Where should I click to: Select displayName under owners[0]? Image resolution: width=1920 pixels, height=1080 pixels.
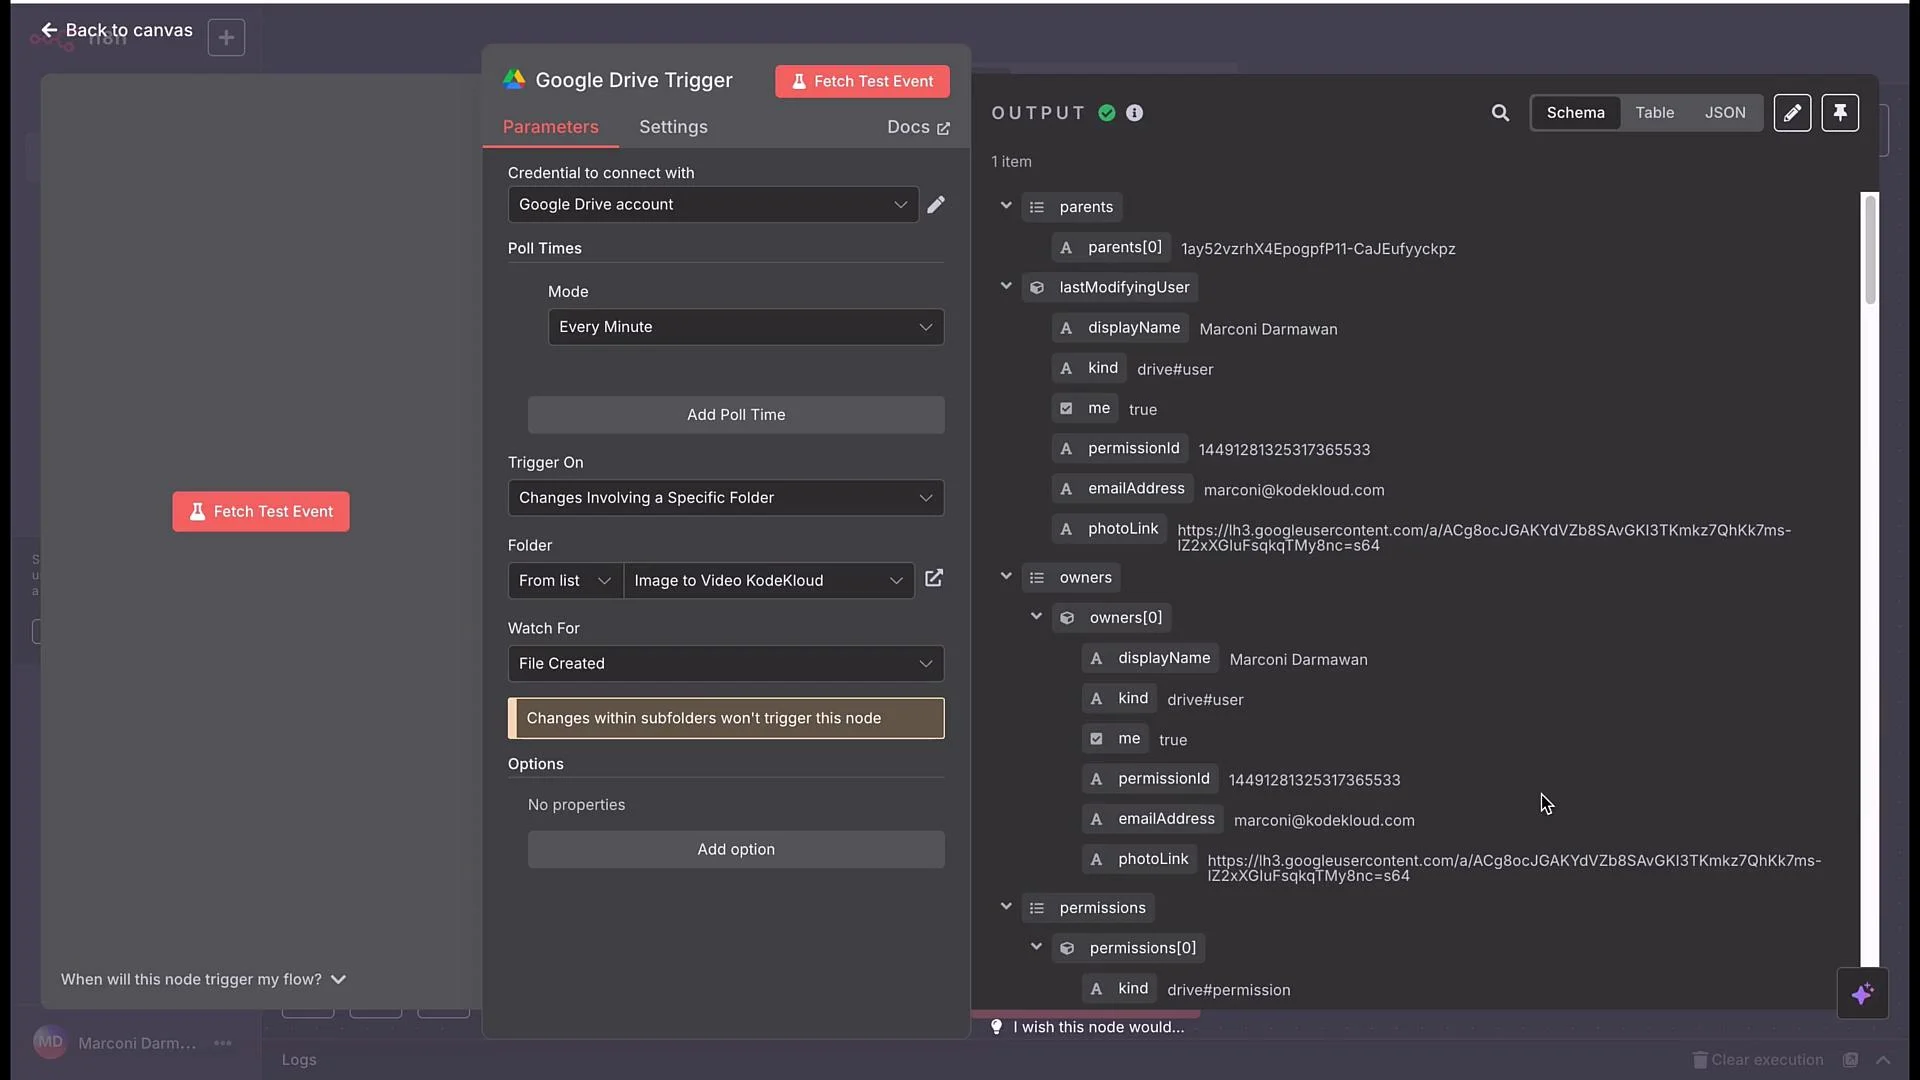[1150, 658]
